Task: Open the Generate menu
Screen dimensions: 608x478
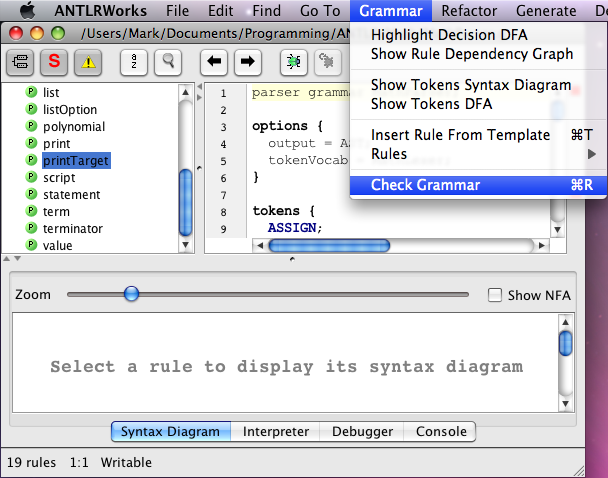Action: 546,11
